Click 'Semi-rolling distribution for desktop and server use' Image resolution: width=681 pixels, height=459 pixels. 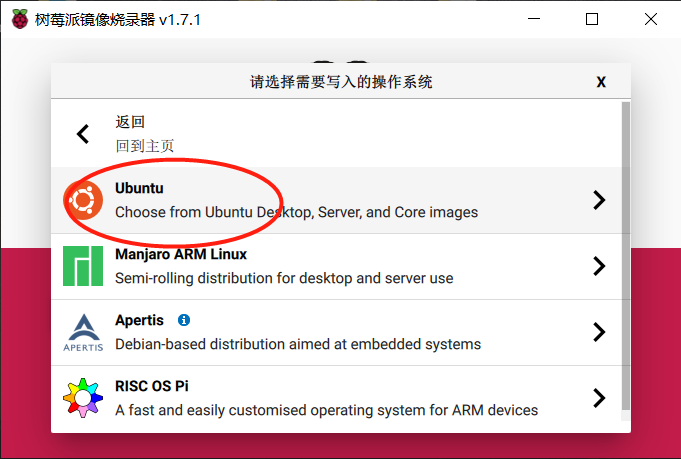(284, 278)
